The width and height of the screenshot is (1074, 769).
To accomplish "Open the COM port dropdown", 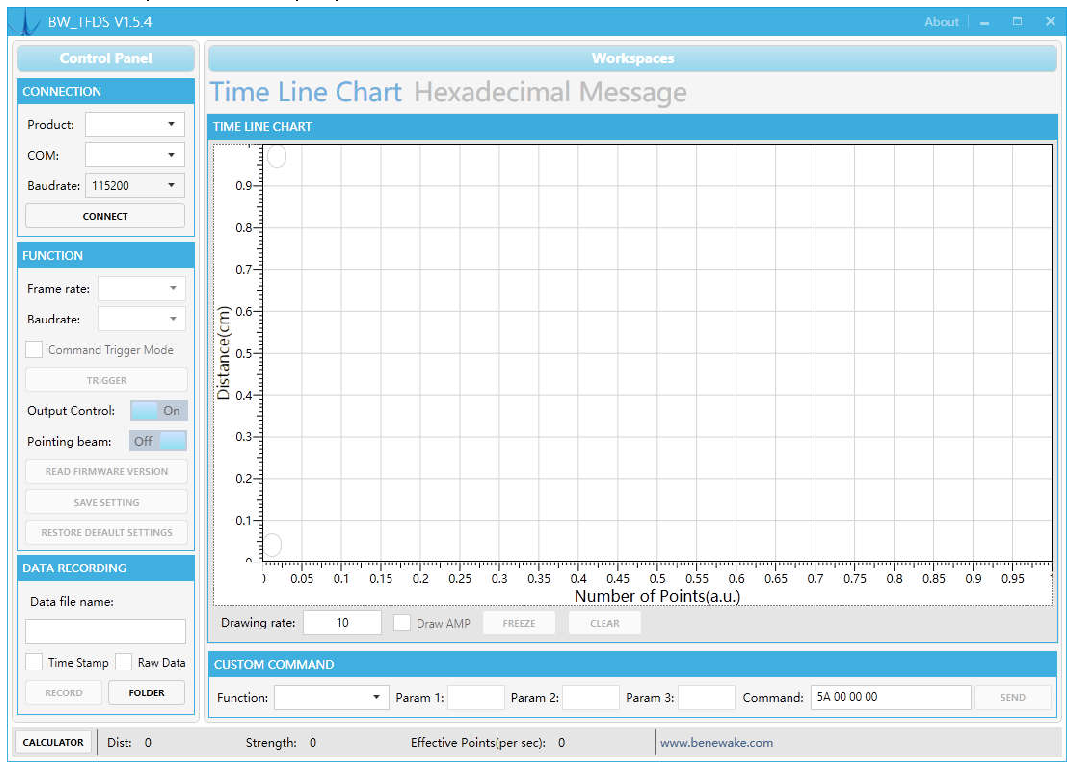I will tap(135, 155).
